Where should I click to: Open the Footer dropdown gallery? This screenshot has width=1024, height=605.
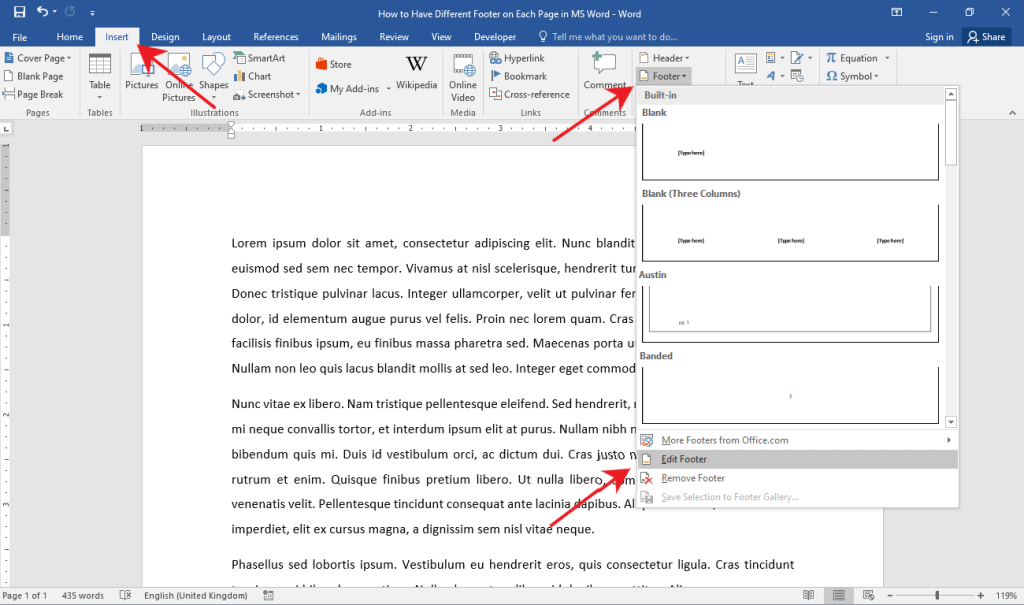pos(663,76)
